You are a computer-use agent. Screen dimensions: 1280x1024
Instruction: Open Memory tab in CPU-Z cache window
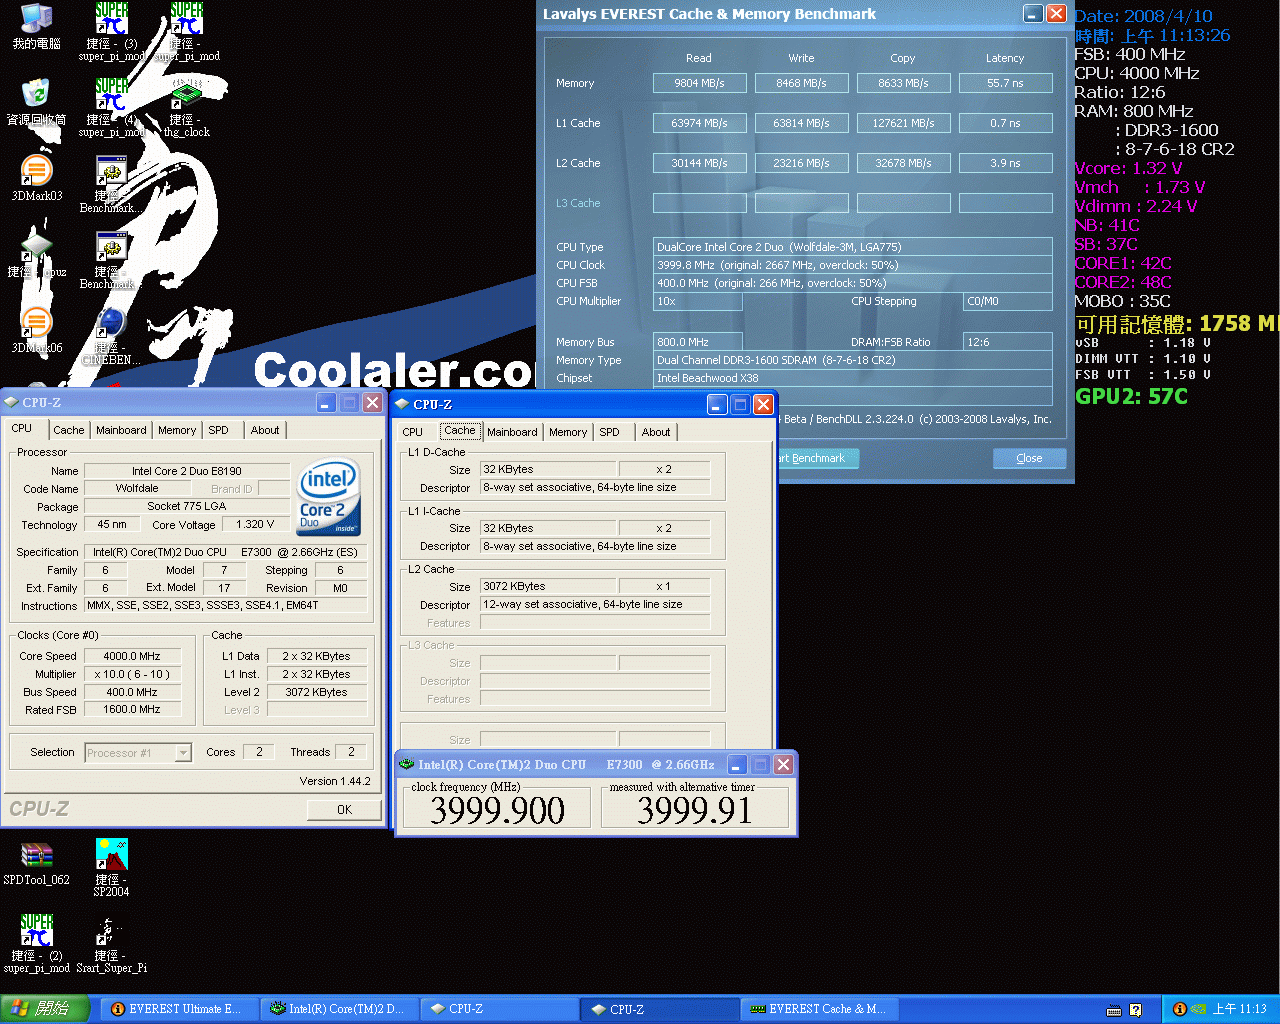[568, 432]
